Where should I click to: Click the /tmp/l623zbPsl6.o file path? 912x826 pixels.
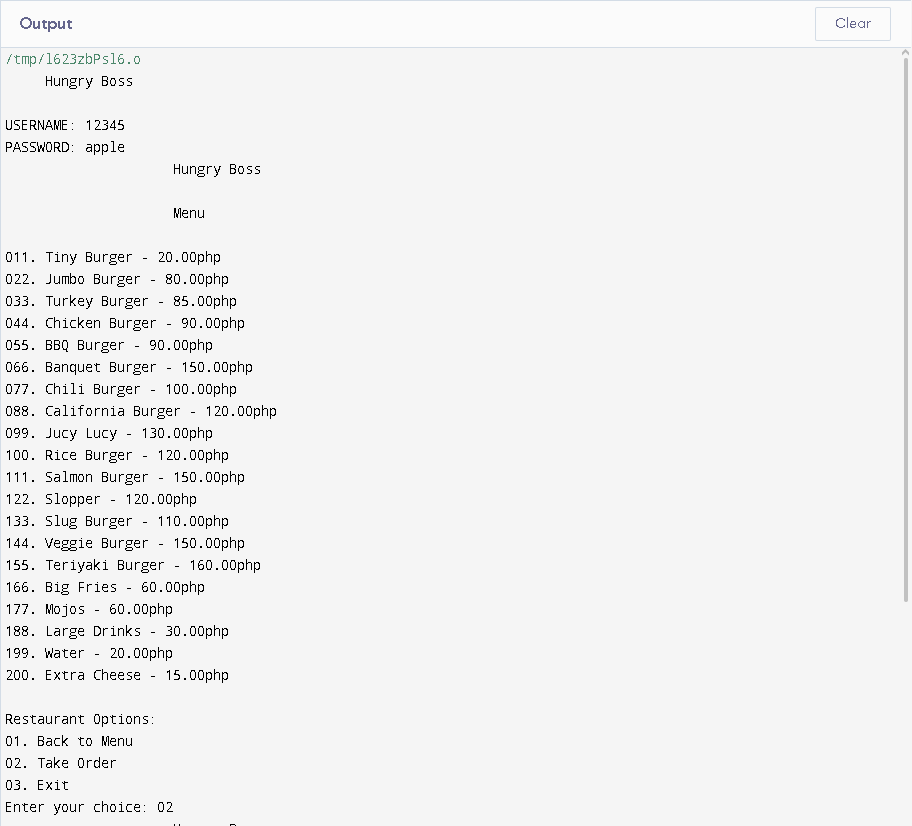73,59
